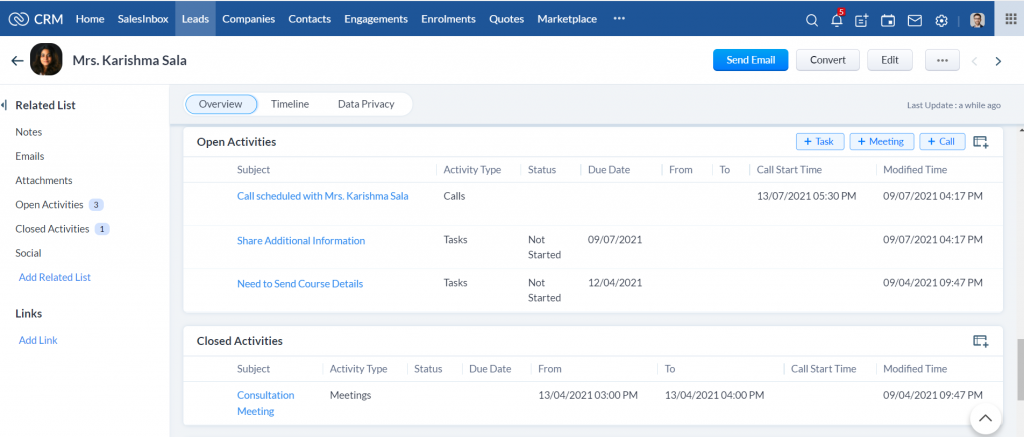Add a new Meeting
This screenshot has height=437, width=1024.
tap(882, 141)
